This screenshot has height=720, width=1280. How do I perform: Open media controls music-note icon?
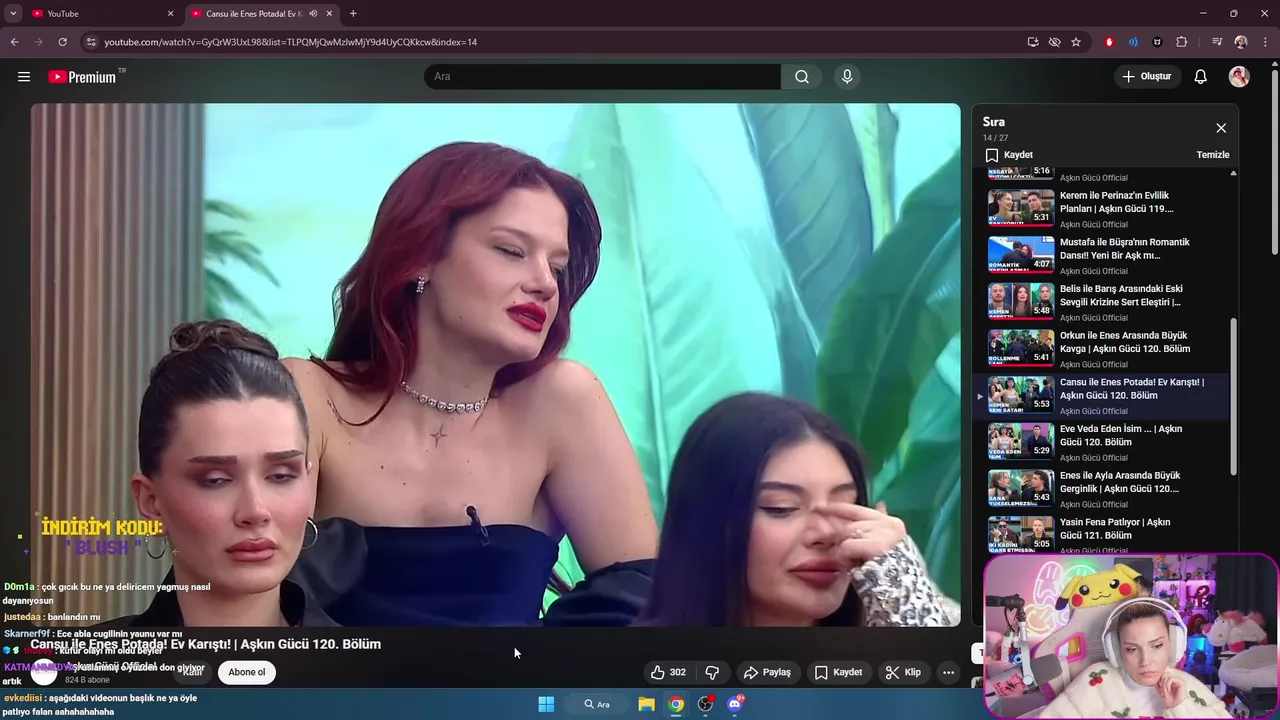[1216, 42]
